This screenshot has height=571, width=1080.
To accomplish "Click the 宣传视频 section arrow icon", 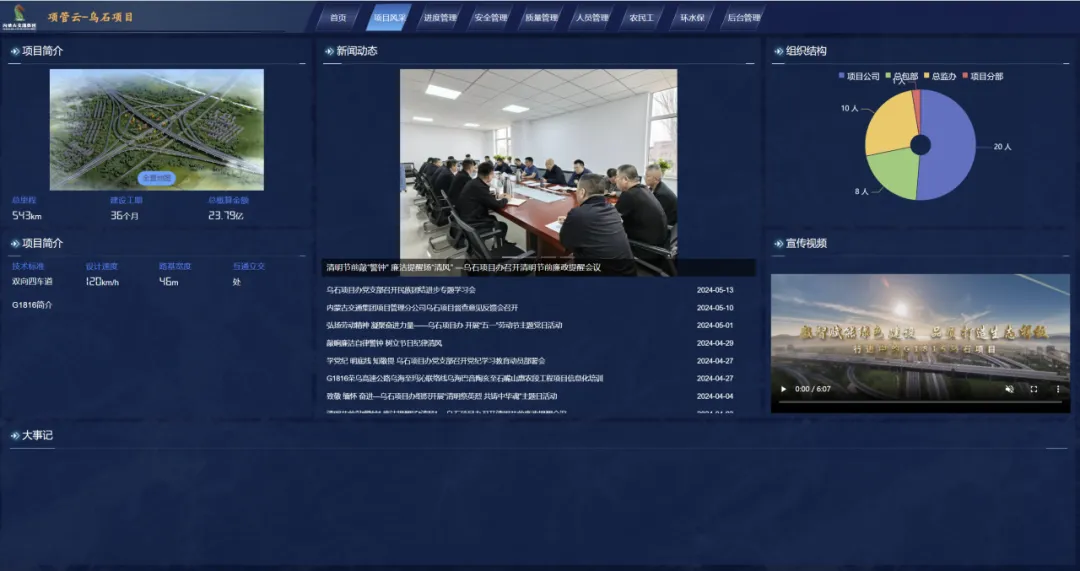I will pos(779,243).
